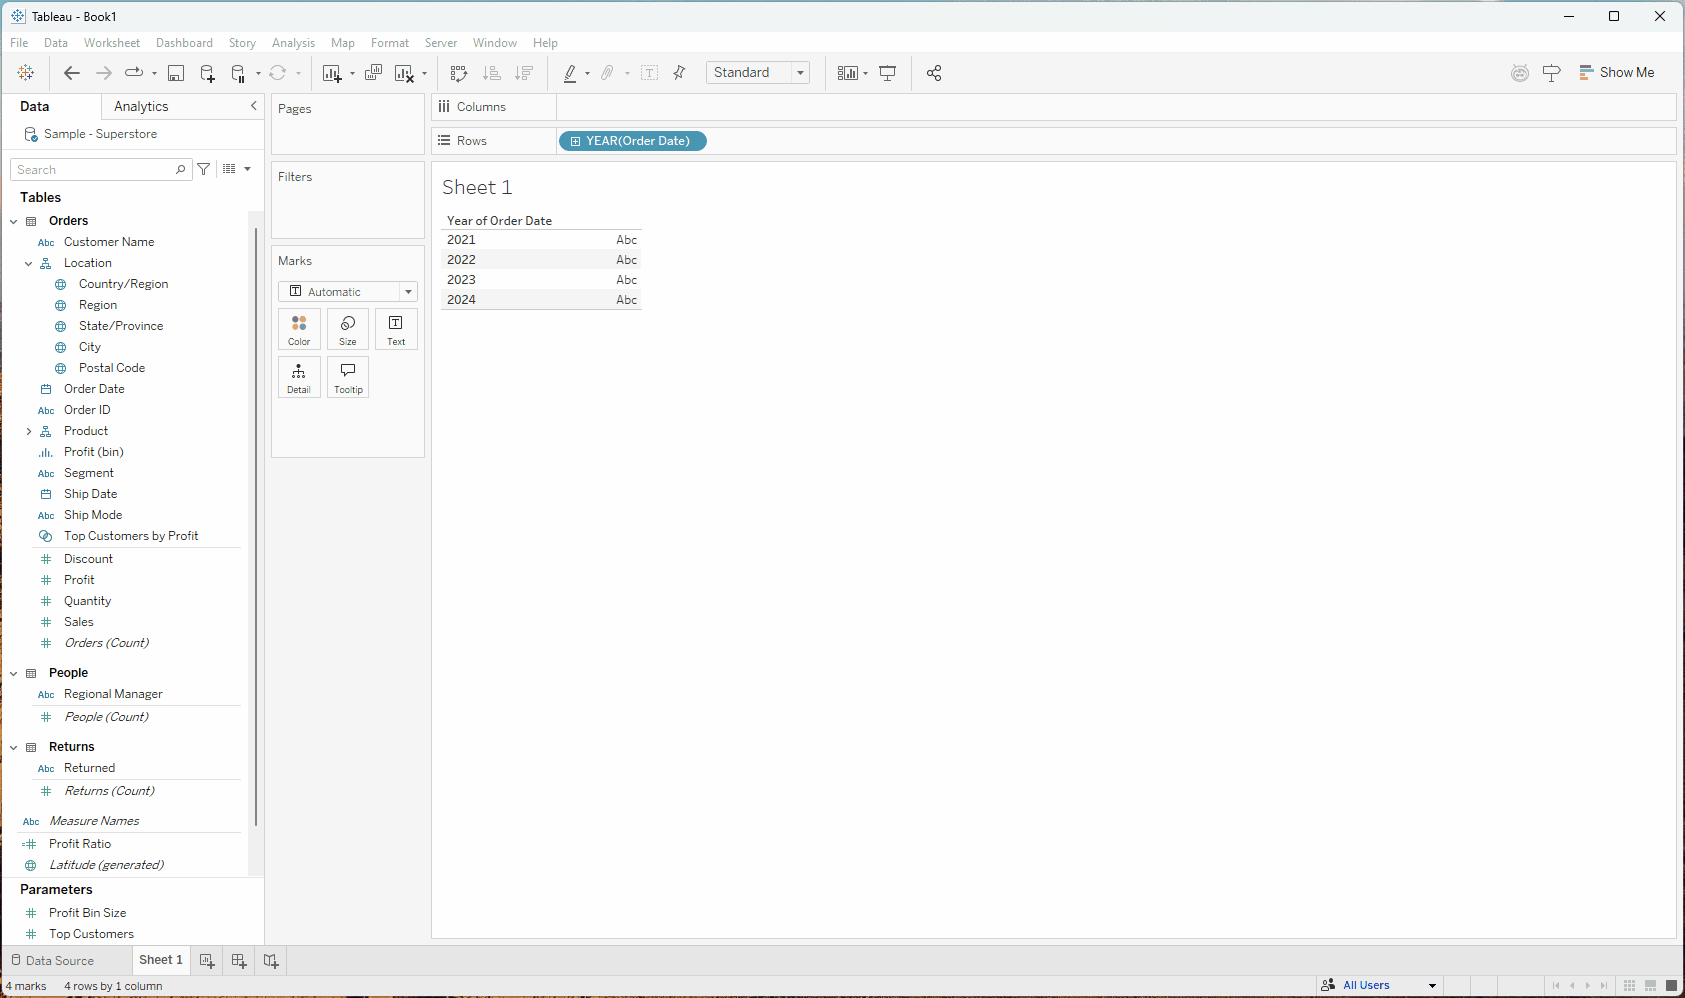1685x998 pixels.
Task: Toggle the Show Me panel
Action: point(1616,73)
